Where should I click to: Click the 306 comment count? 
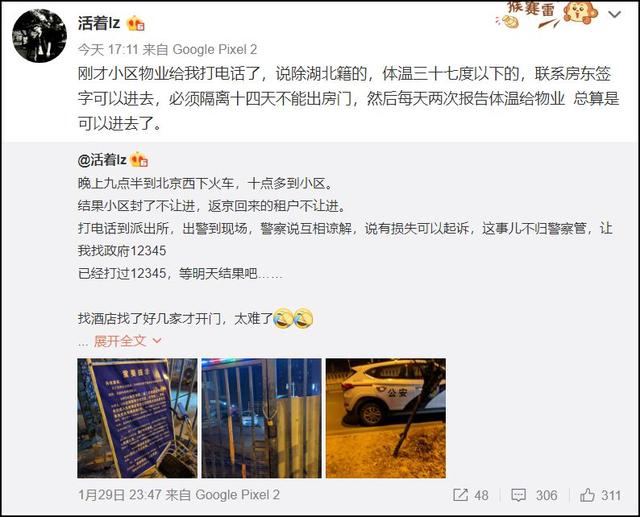(546, 495)
